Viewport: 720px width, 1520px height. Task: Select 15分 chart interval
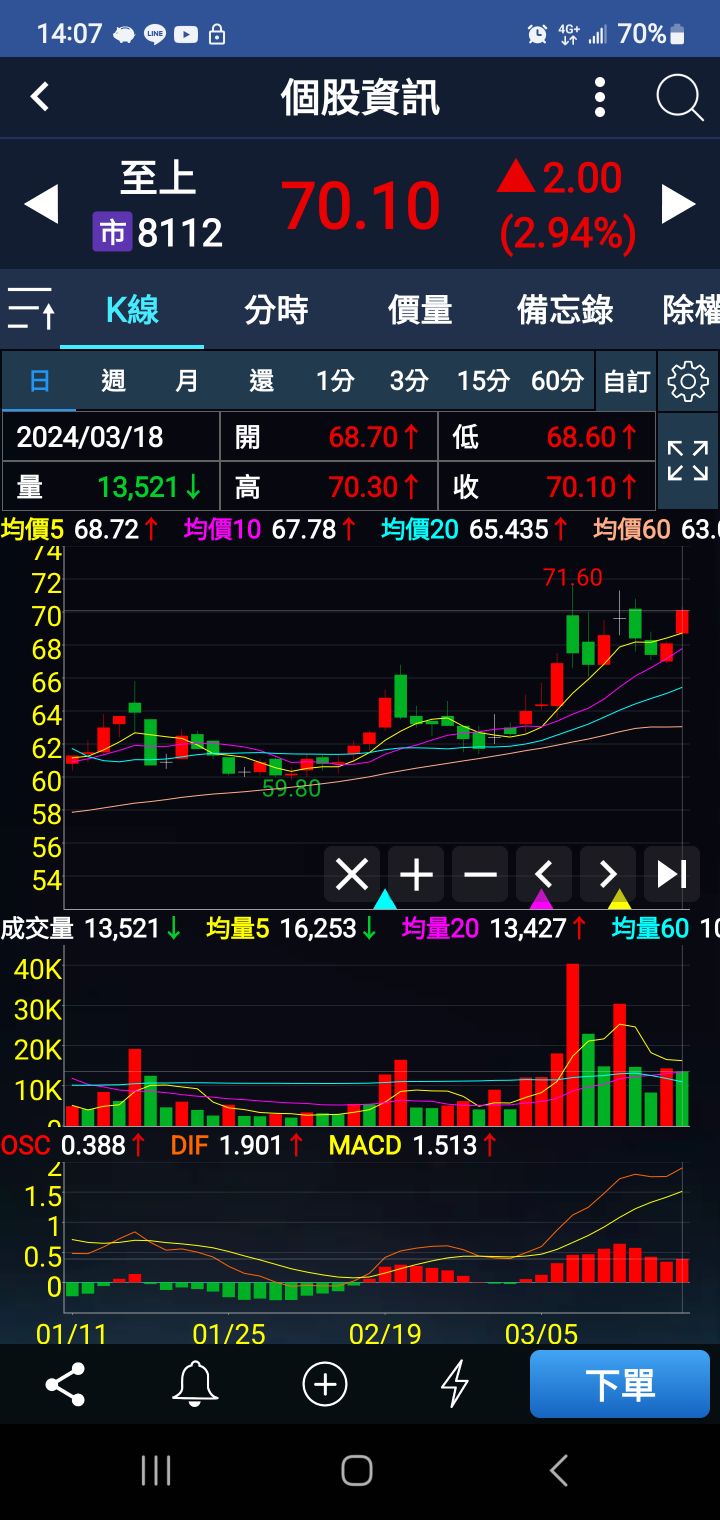[483, 381]
